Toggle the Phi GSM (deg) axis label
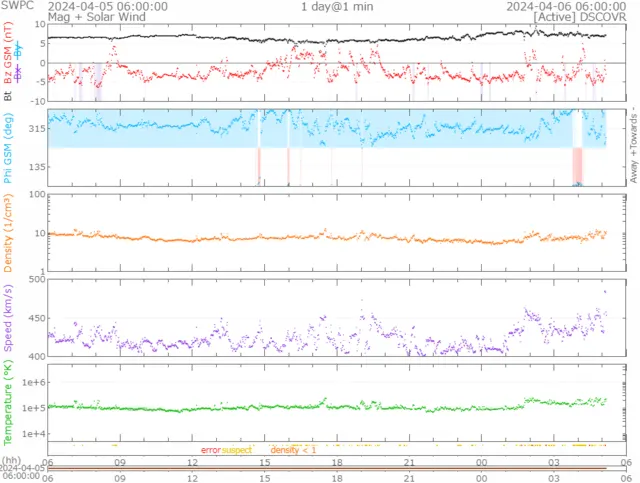 tap(8, 147)
